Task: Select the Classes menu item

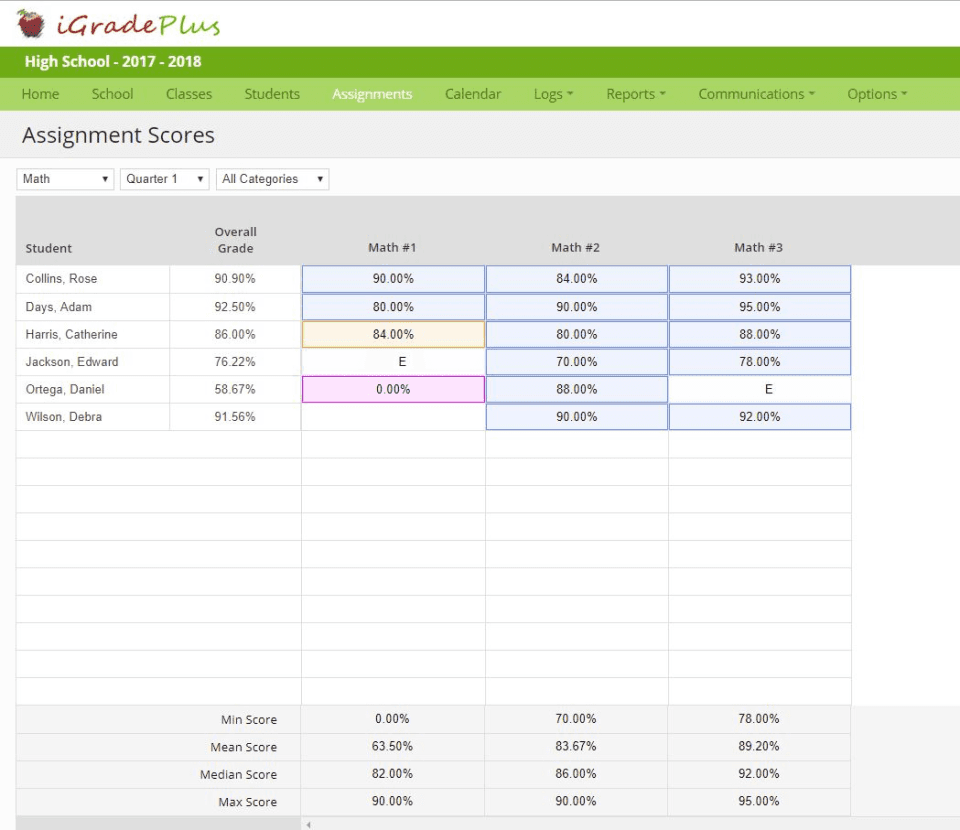Action: 188,93
